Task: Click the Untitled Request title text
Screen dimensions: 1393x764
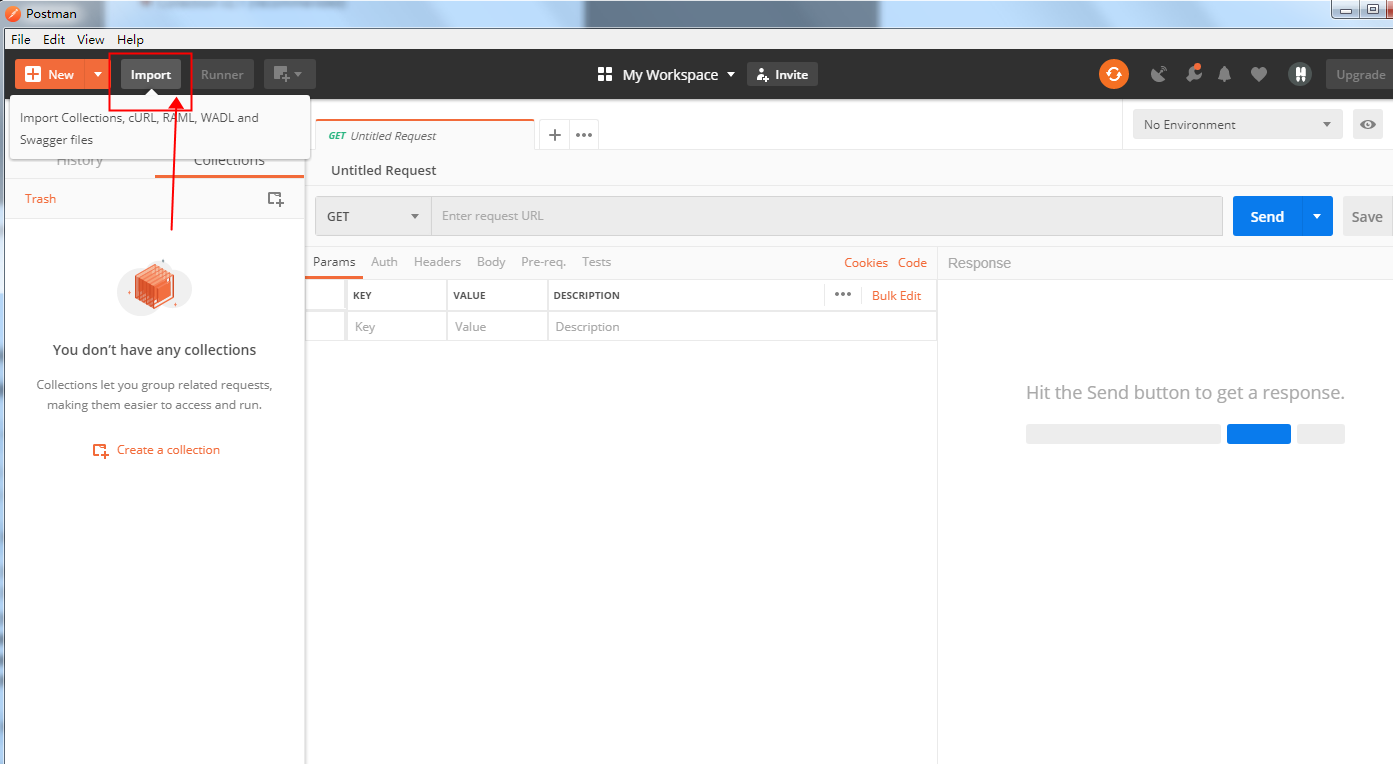Action: (384, 171)
